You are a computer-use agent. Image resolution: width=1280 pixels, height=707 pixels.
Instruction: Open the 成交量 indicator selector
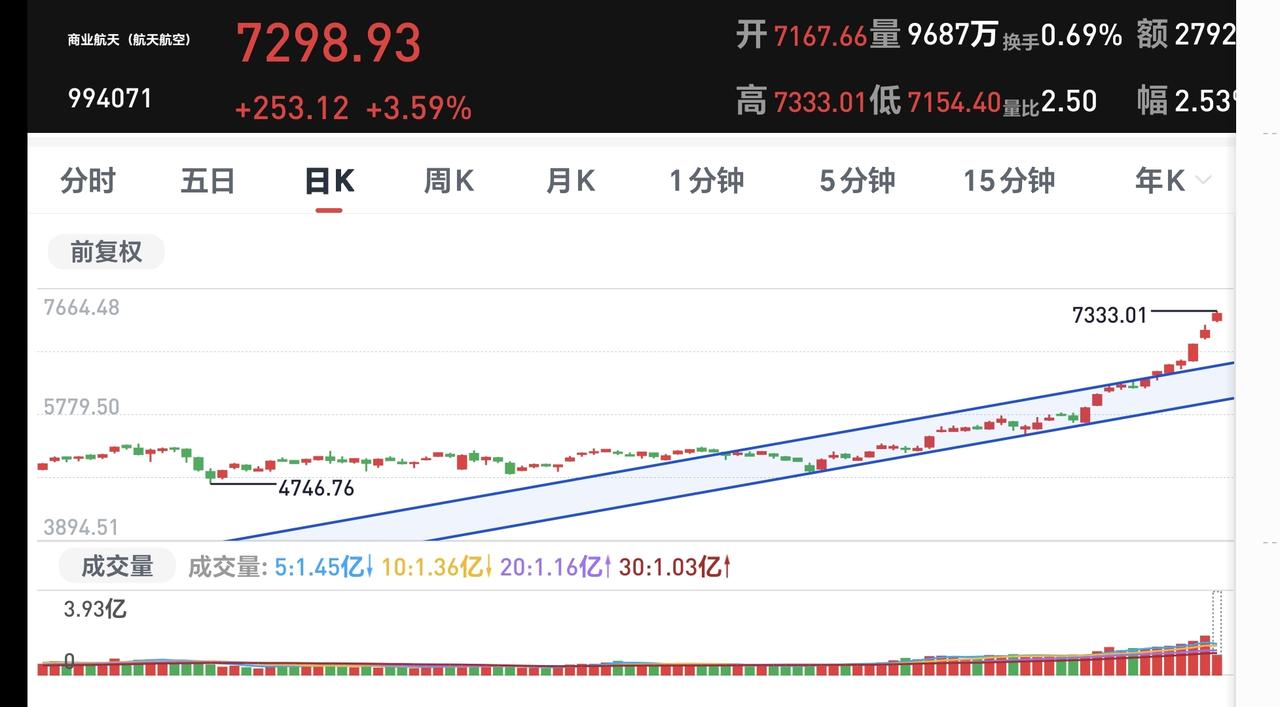point(117,567)
